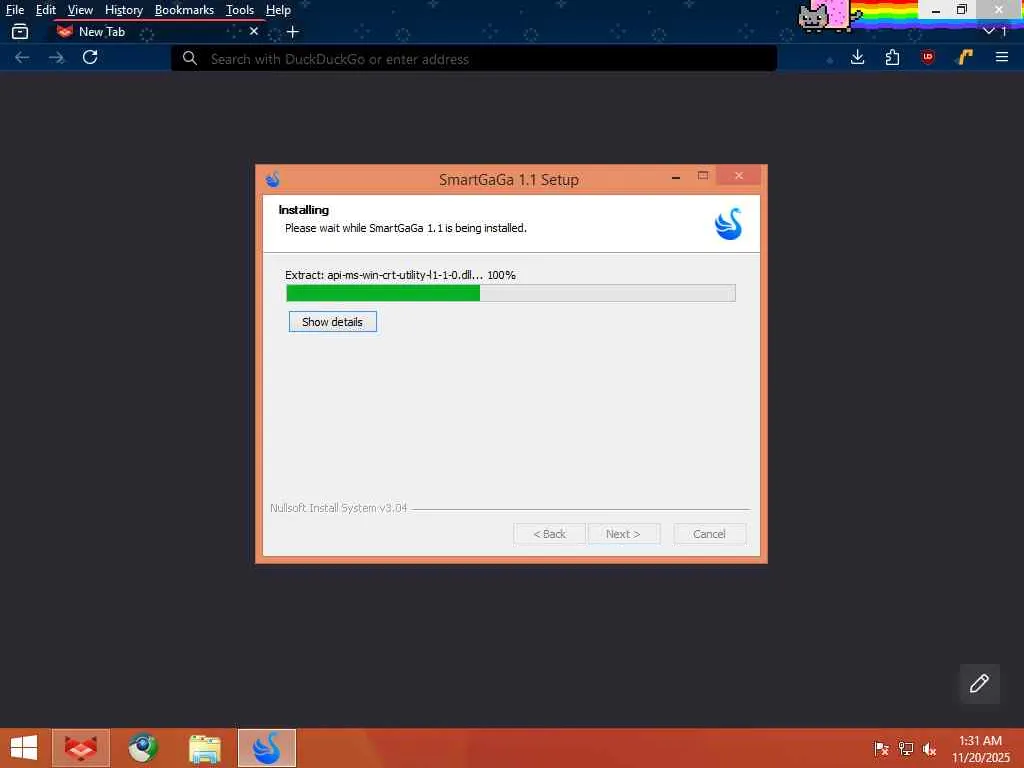
Task: Click Cancel in the SmartGaGa setup
Action: [x=709, y=534]
